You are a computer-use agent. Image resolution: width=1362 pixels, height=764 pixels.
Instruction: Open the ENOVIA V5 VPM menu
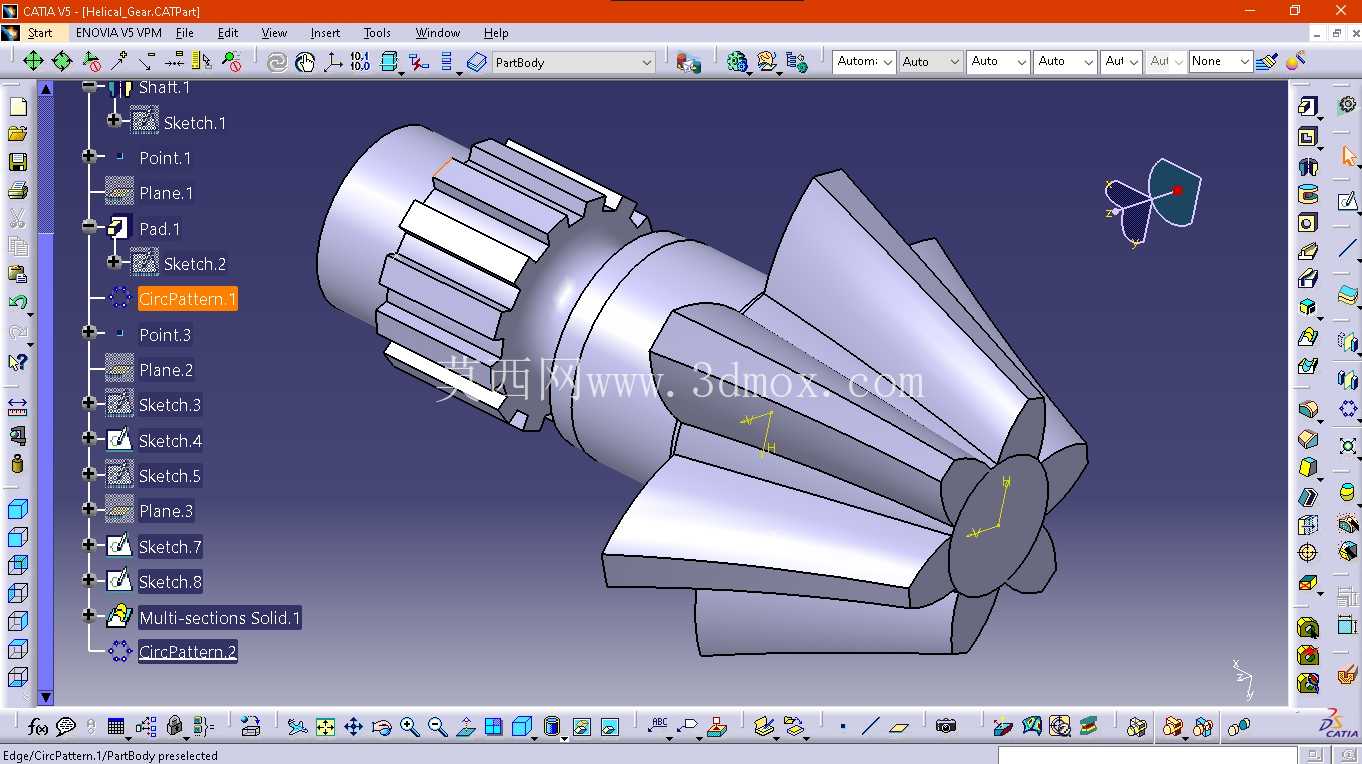[119, 33]
